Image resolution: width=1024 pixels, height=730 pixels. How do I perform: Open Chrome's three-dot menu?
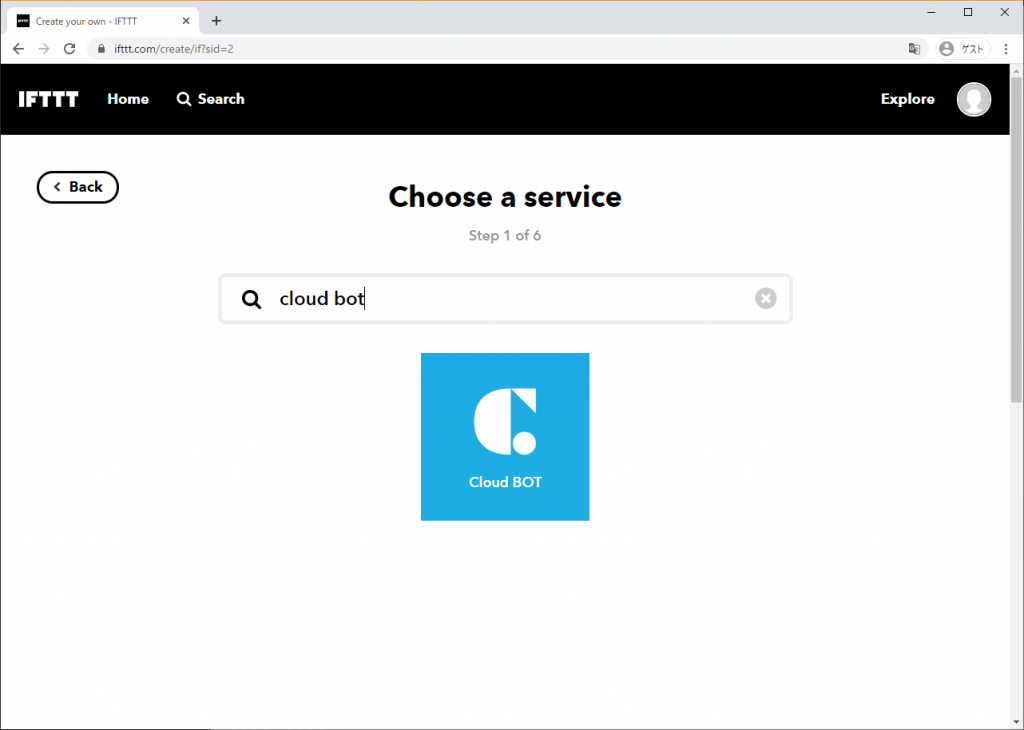point(1006,49)
